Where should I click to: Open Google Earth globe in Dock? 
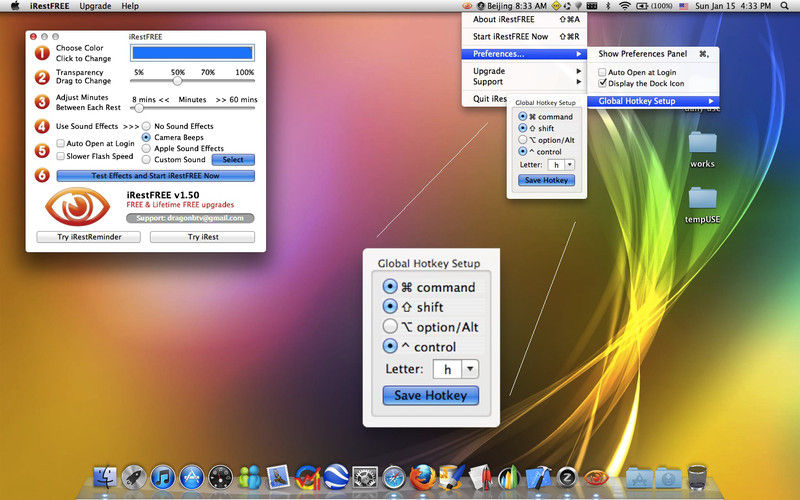(x=337, y=478)
